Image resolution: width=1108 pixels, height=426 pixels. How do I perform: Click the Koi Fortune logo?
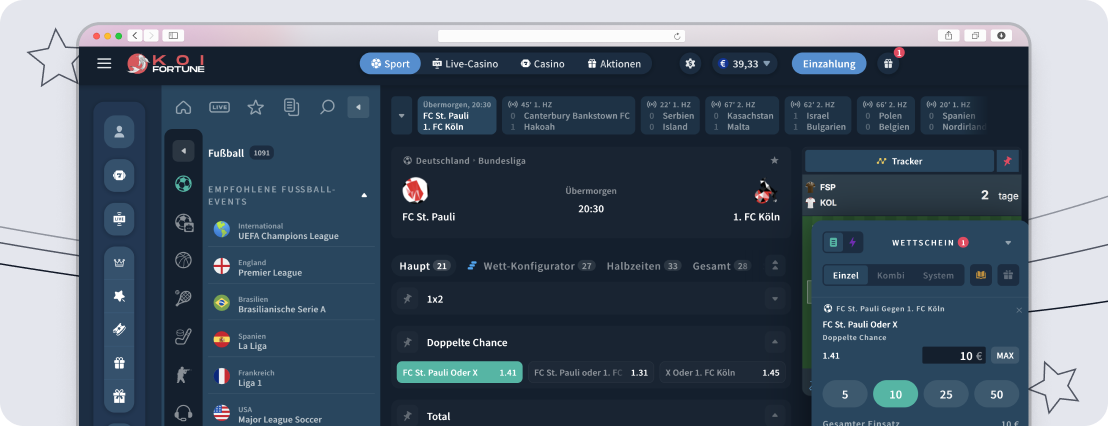pos(166,64)
